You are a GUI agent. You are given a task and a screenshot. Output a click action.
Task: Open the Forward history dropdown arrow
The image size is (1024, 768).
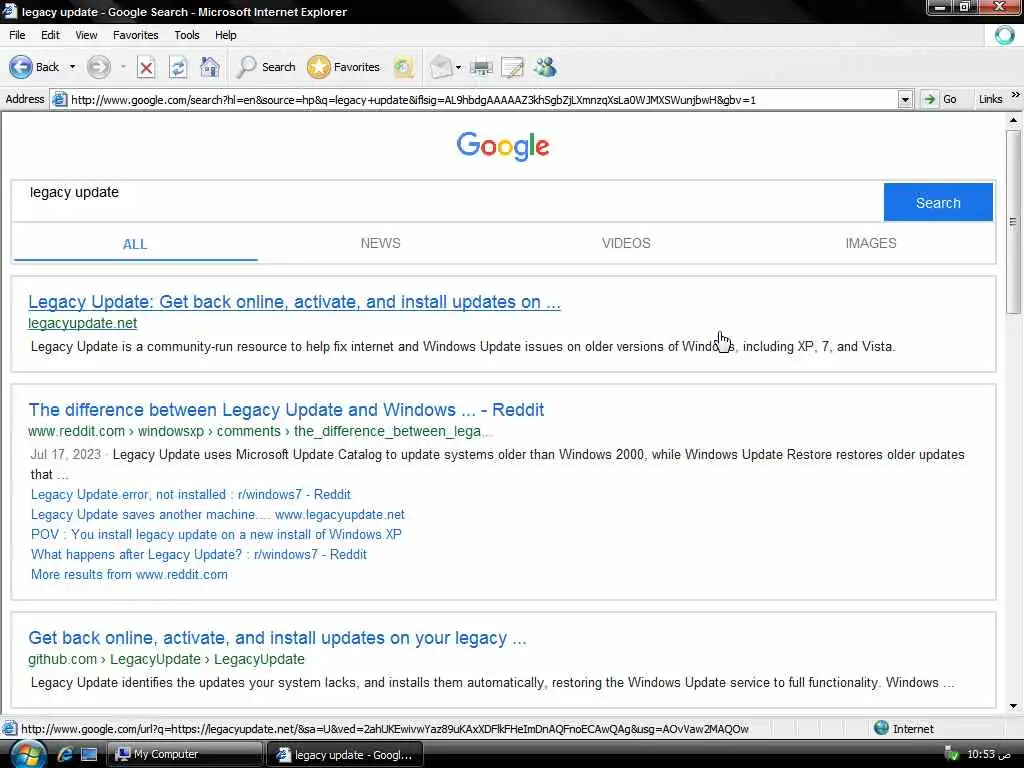pyautogui.click(x=123, y=67)
